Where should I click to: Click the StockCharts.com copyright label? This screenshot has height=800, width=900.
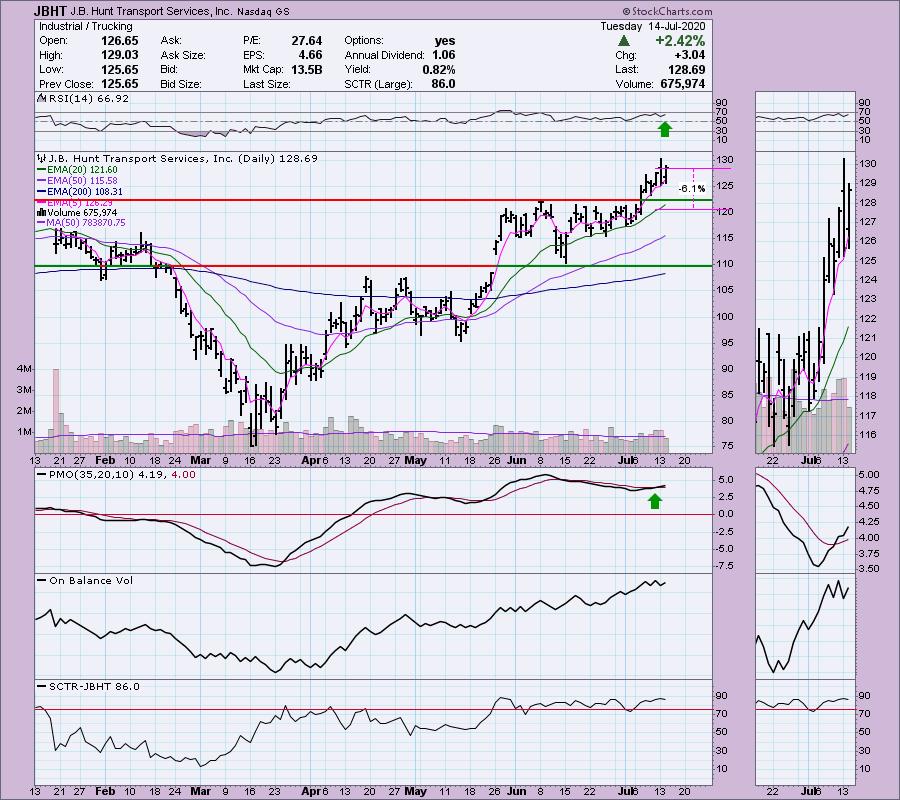(x=666, y=11)
